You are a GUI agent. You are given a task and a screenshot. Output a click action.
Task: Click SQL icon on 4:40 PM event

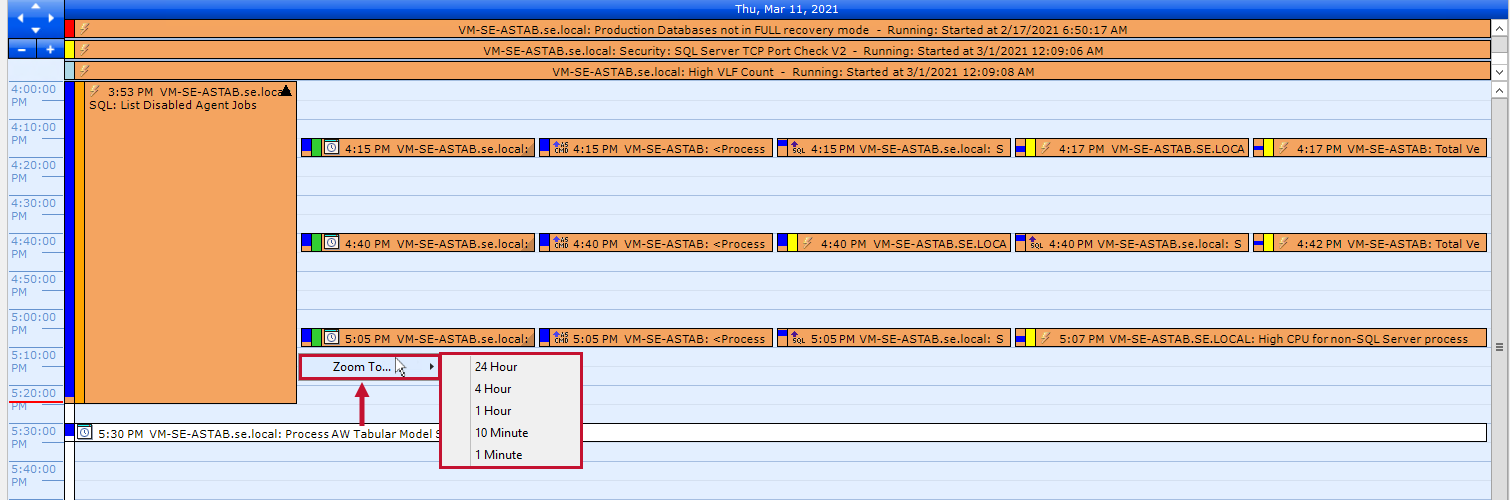click(1036, 243)
